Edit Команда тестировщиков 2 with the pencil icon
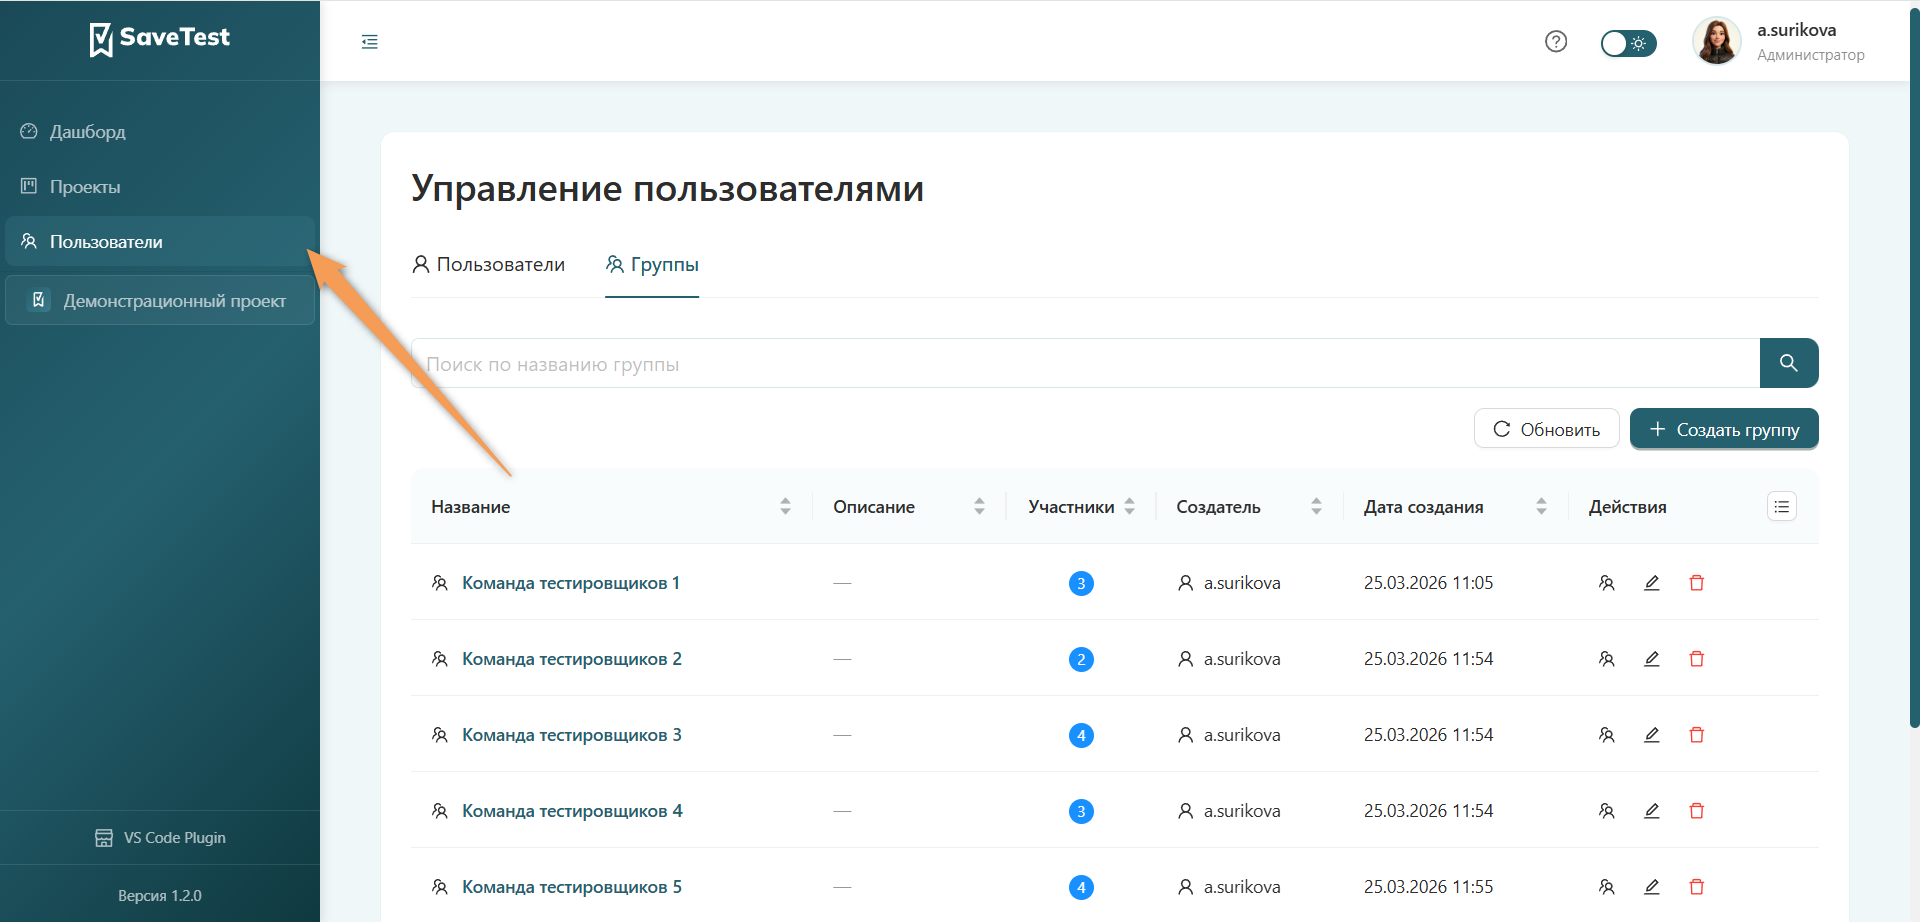This screenshot has height=922, width=1920. pos(1651,658)
